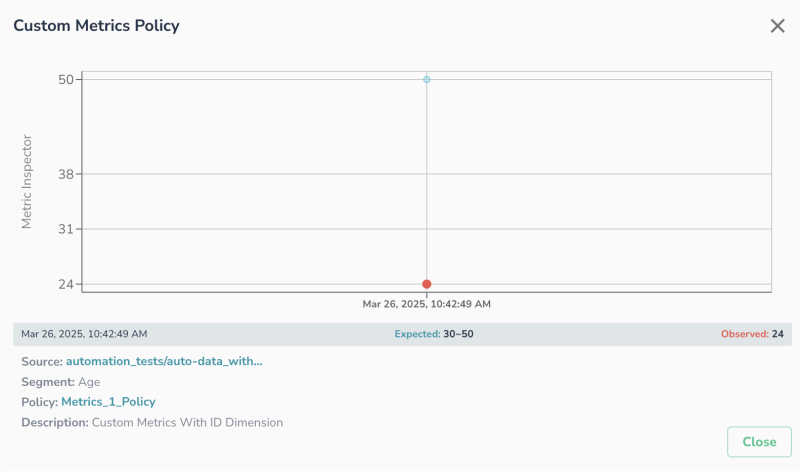Click the x-axis timestamp label below chart
The height and width of the screenshot is (471, 800).
coord(426,304)
